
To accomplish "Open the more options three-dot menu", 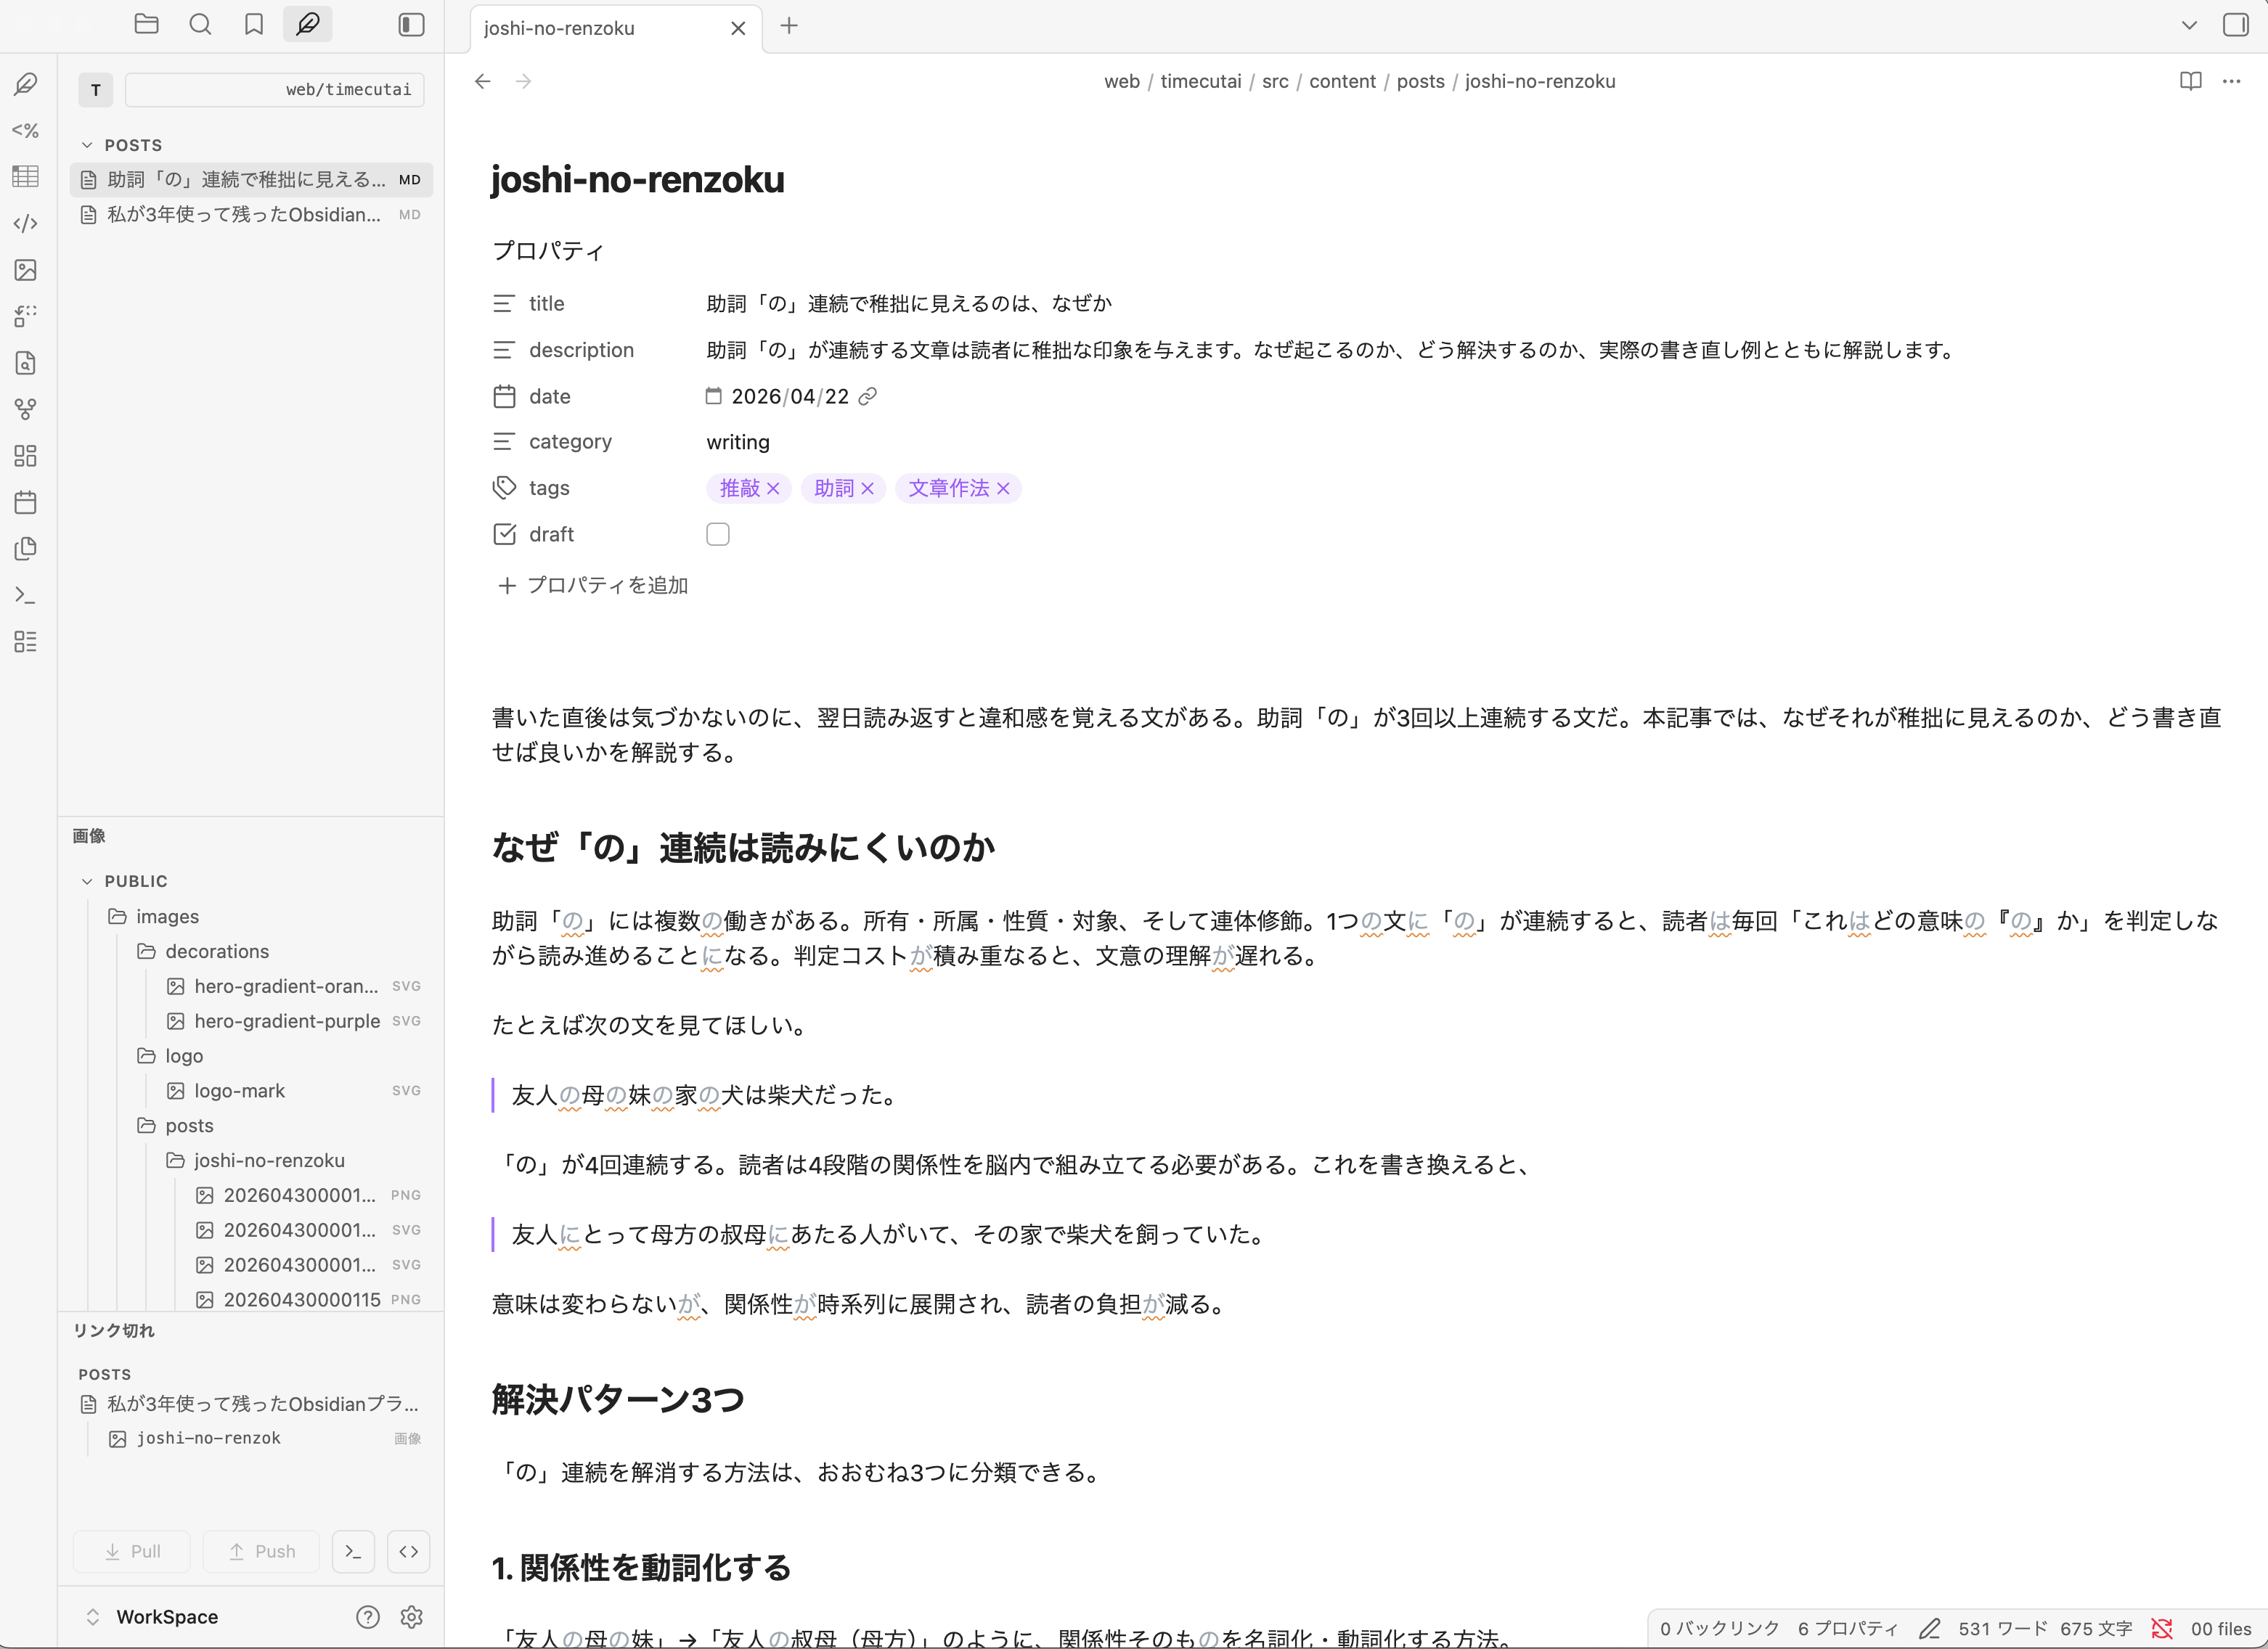I will (x=2232, y=81).
